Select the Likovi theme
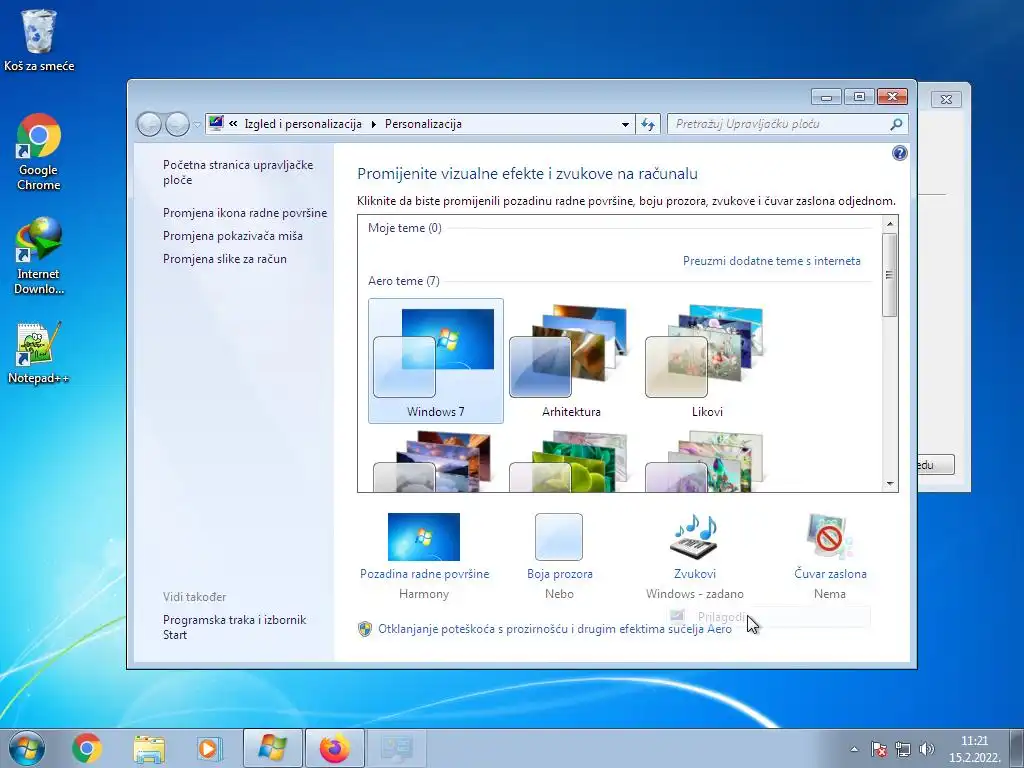The image size is (1024, 768). tap(707, 361)
